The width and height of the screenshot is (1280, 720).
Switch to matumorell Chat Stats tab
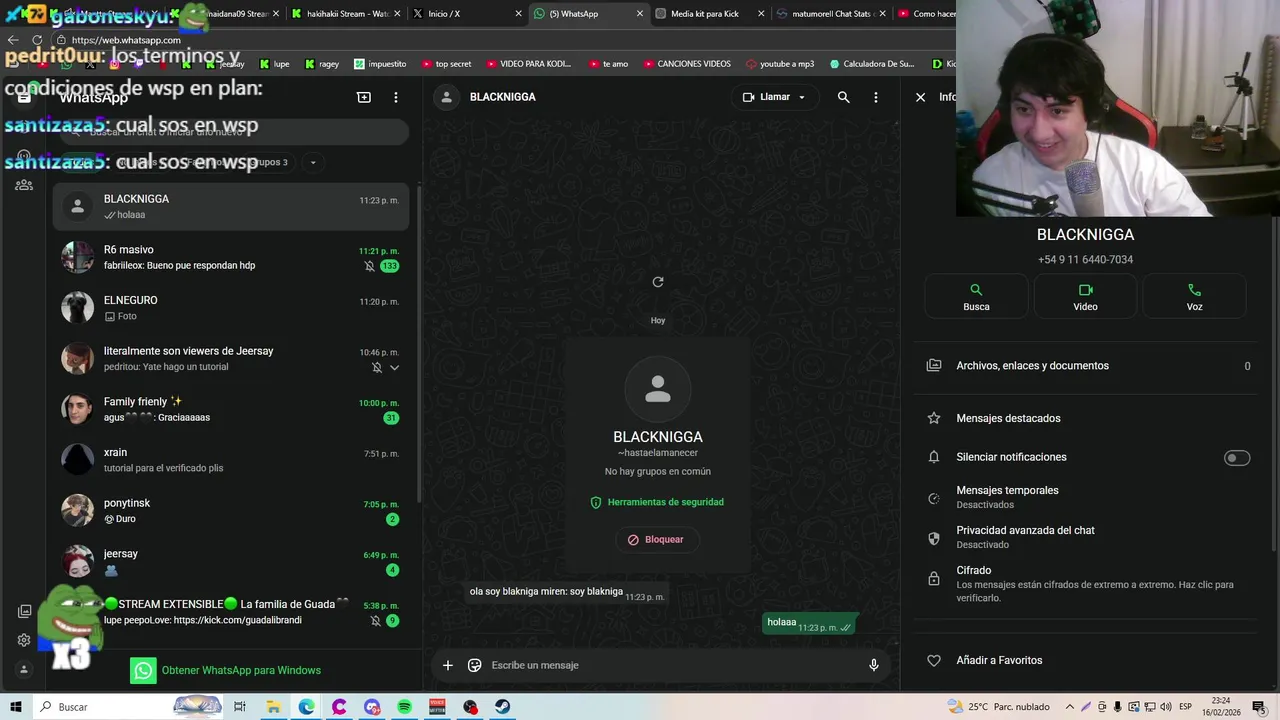coord(830,14)
